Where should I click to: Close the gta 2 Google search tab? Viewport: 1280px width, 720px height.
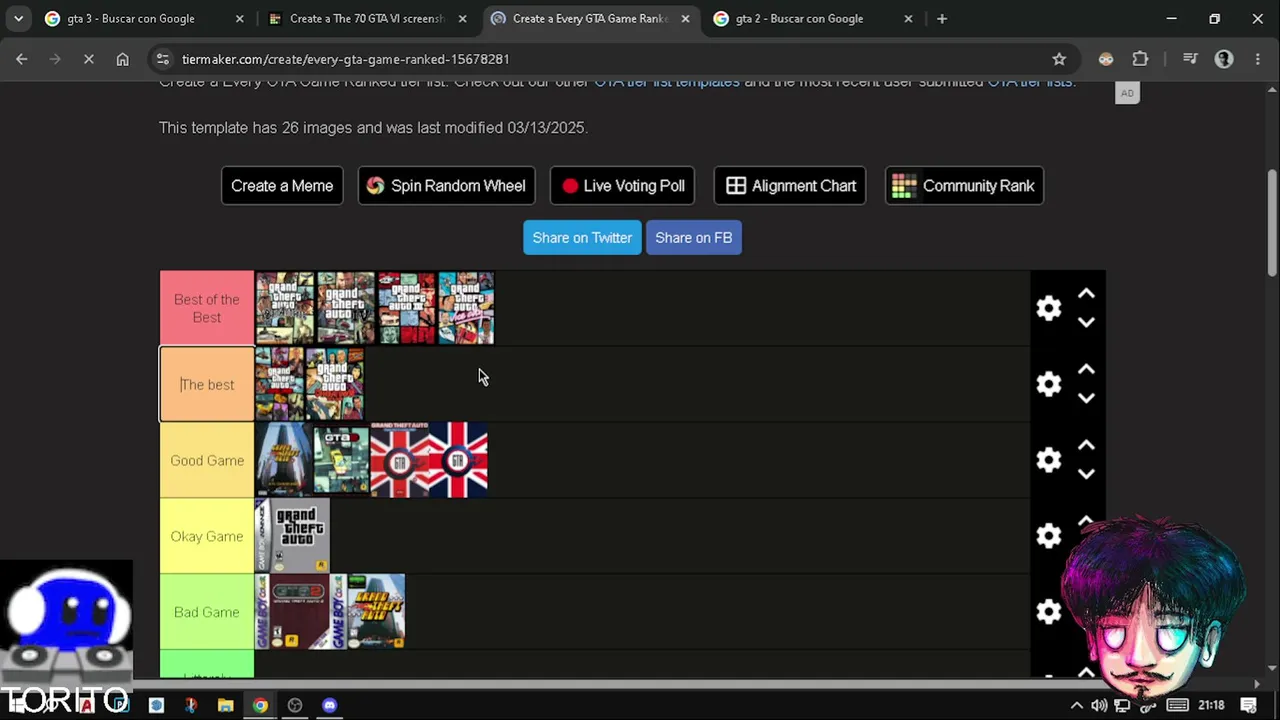pos(908,18)
